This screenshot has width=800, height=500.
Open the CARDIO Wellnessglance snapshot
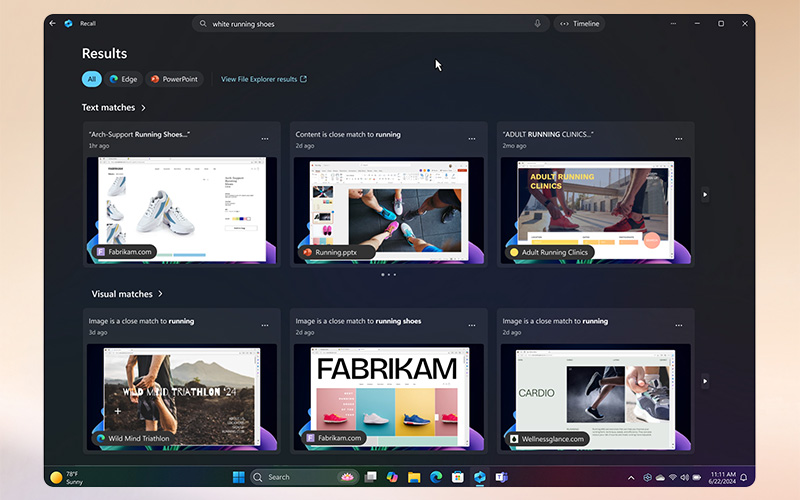tap(595, 397)
